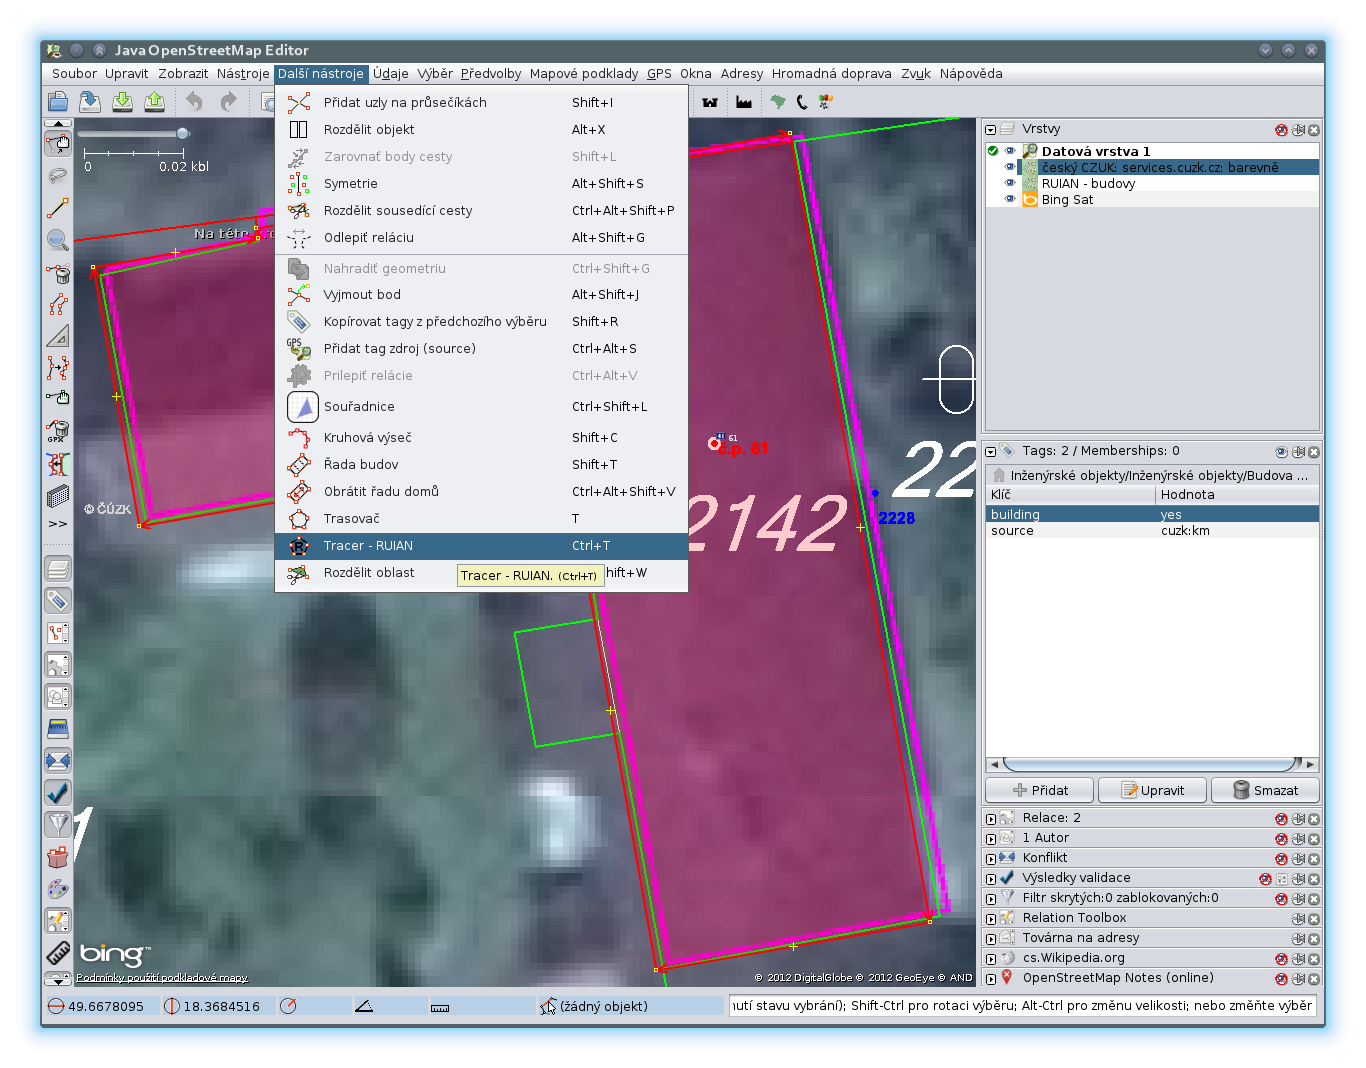Image resolution: width=1366 pixels, height=1068 pixels.
Task: Click the open file folder icon
Action: coord(58,101)
